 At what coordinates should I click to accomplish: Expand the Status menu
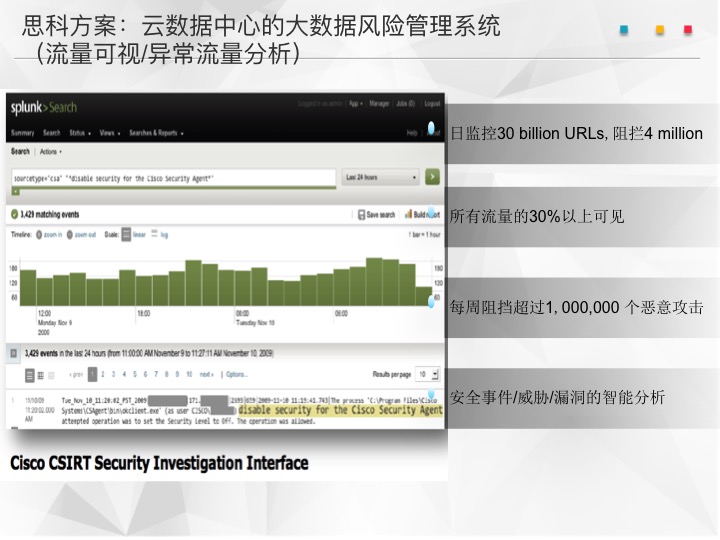coord(80,133)
